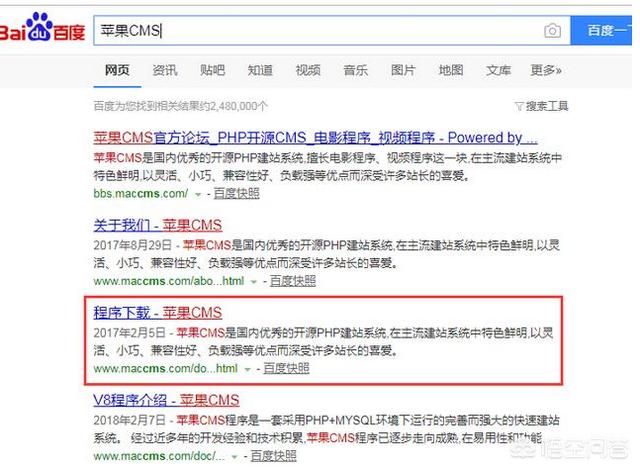
Task: Switch to the 文库 tab
Action: coord(498,71)
